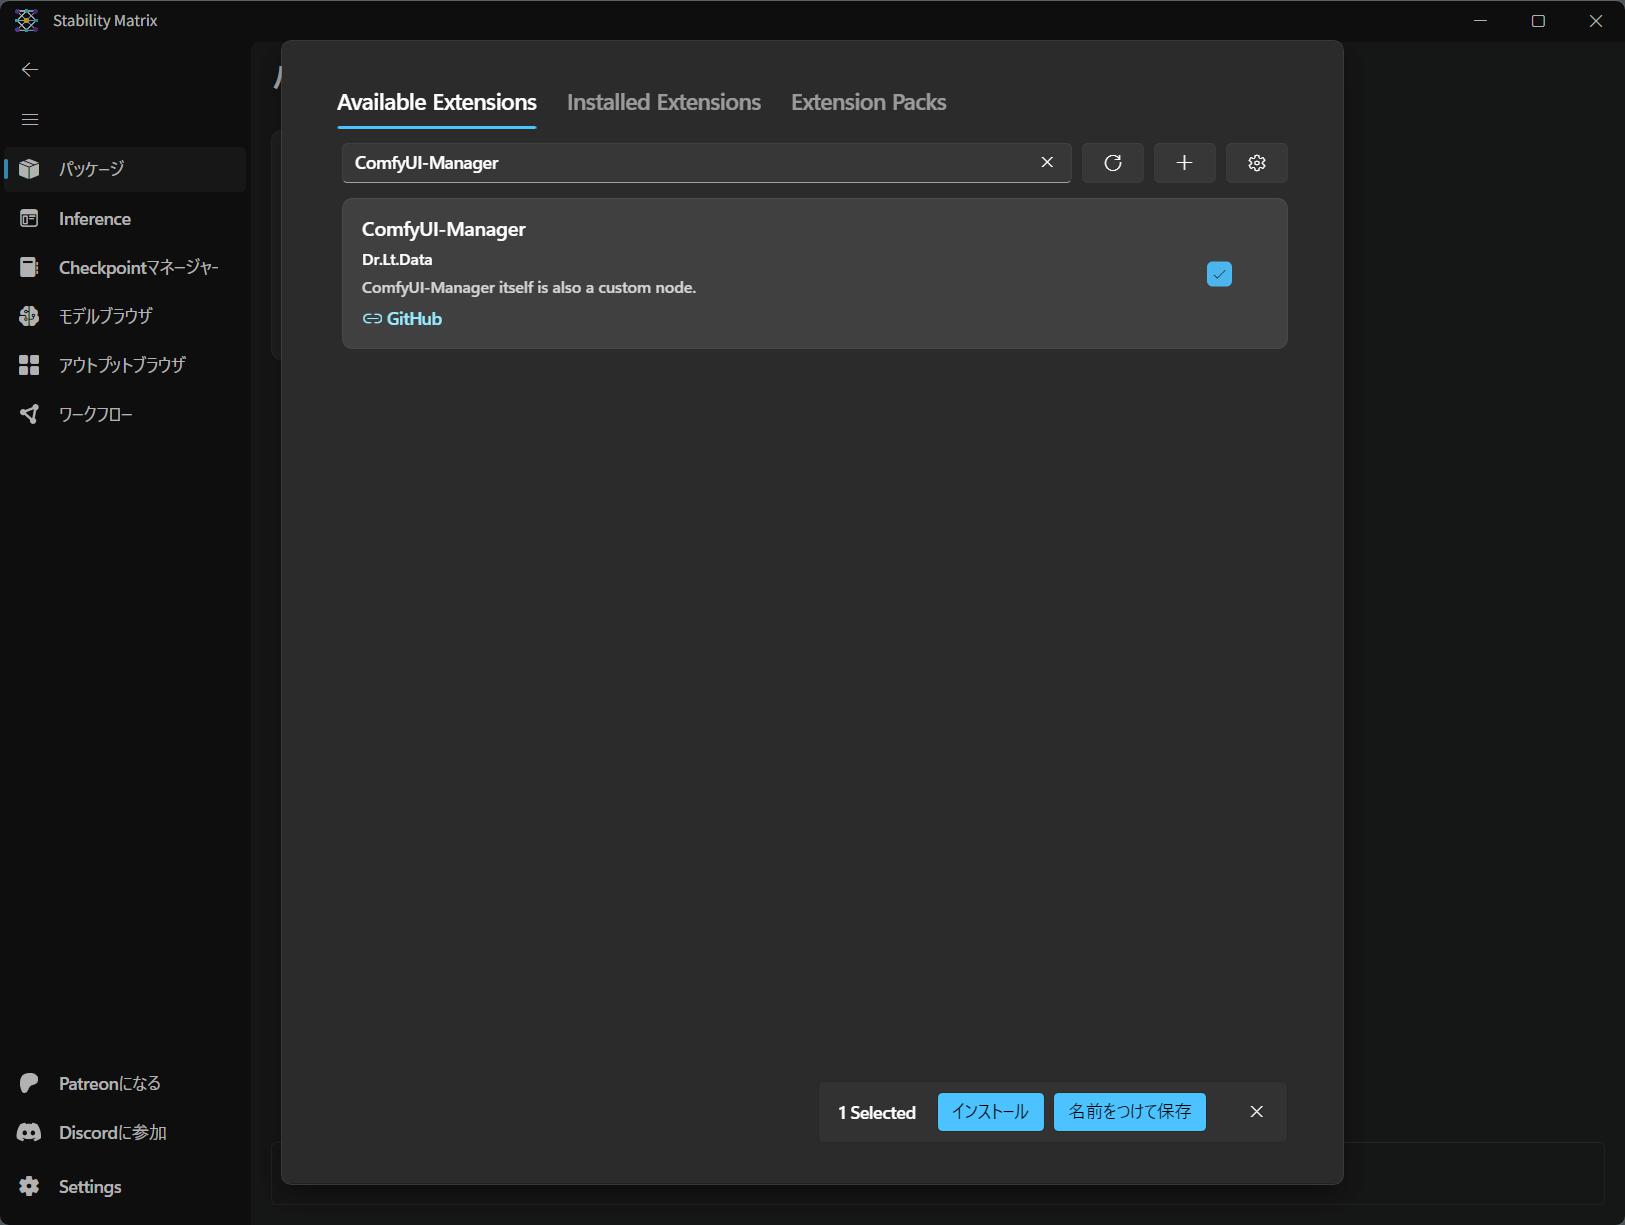Click inside the extension search field
The height and width of the screenshot is (1225, 1625).
pos(690,163)
